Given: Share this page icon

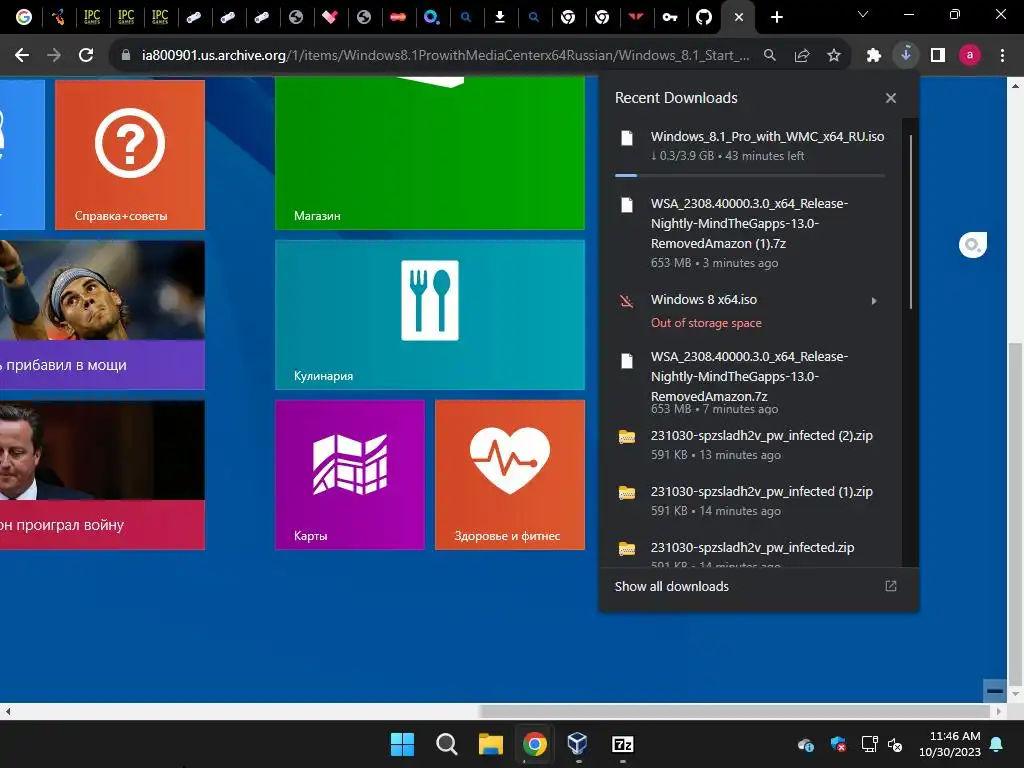Looking at the screenshot, I should coord(802,56).
